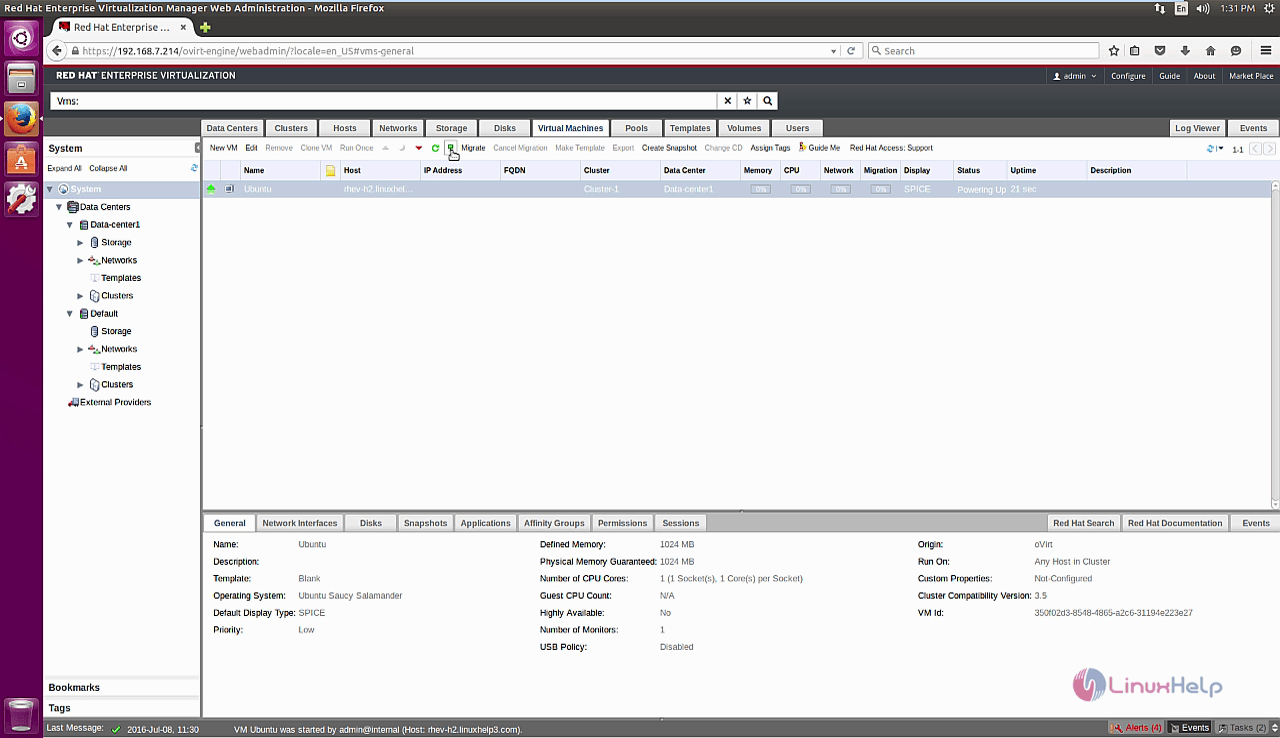Open a new Firefox tab with plus icon
Screen dimensions: 1280x738
click(205, 27)
